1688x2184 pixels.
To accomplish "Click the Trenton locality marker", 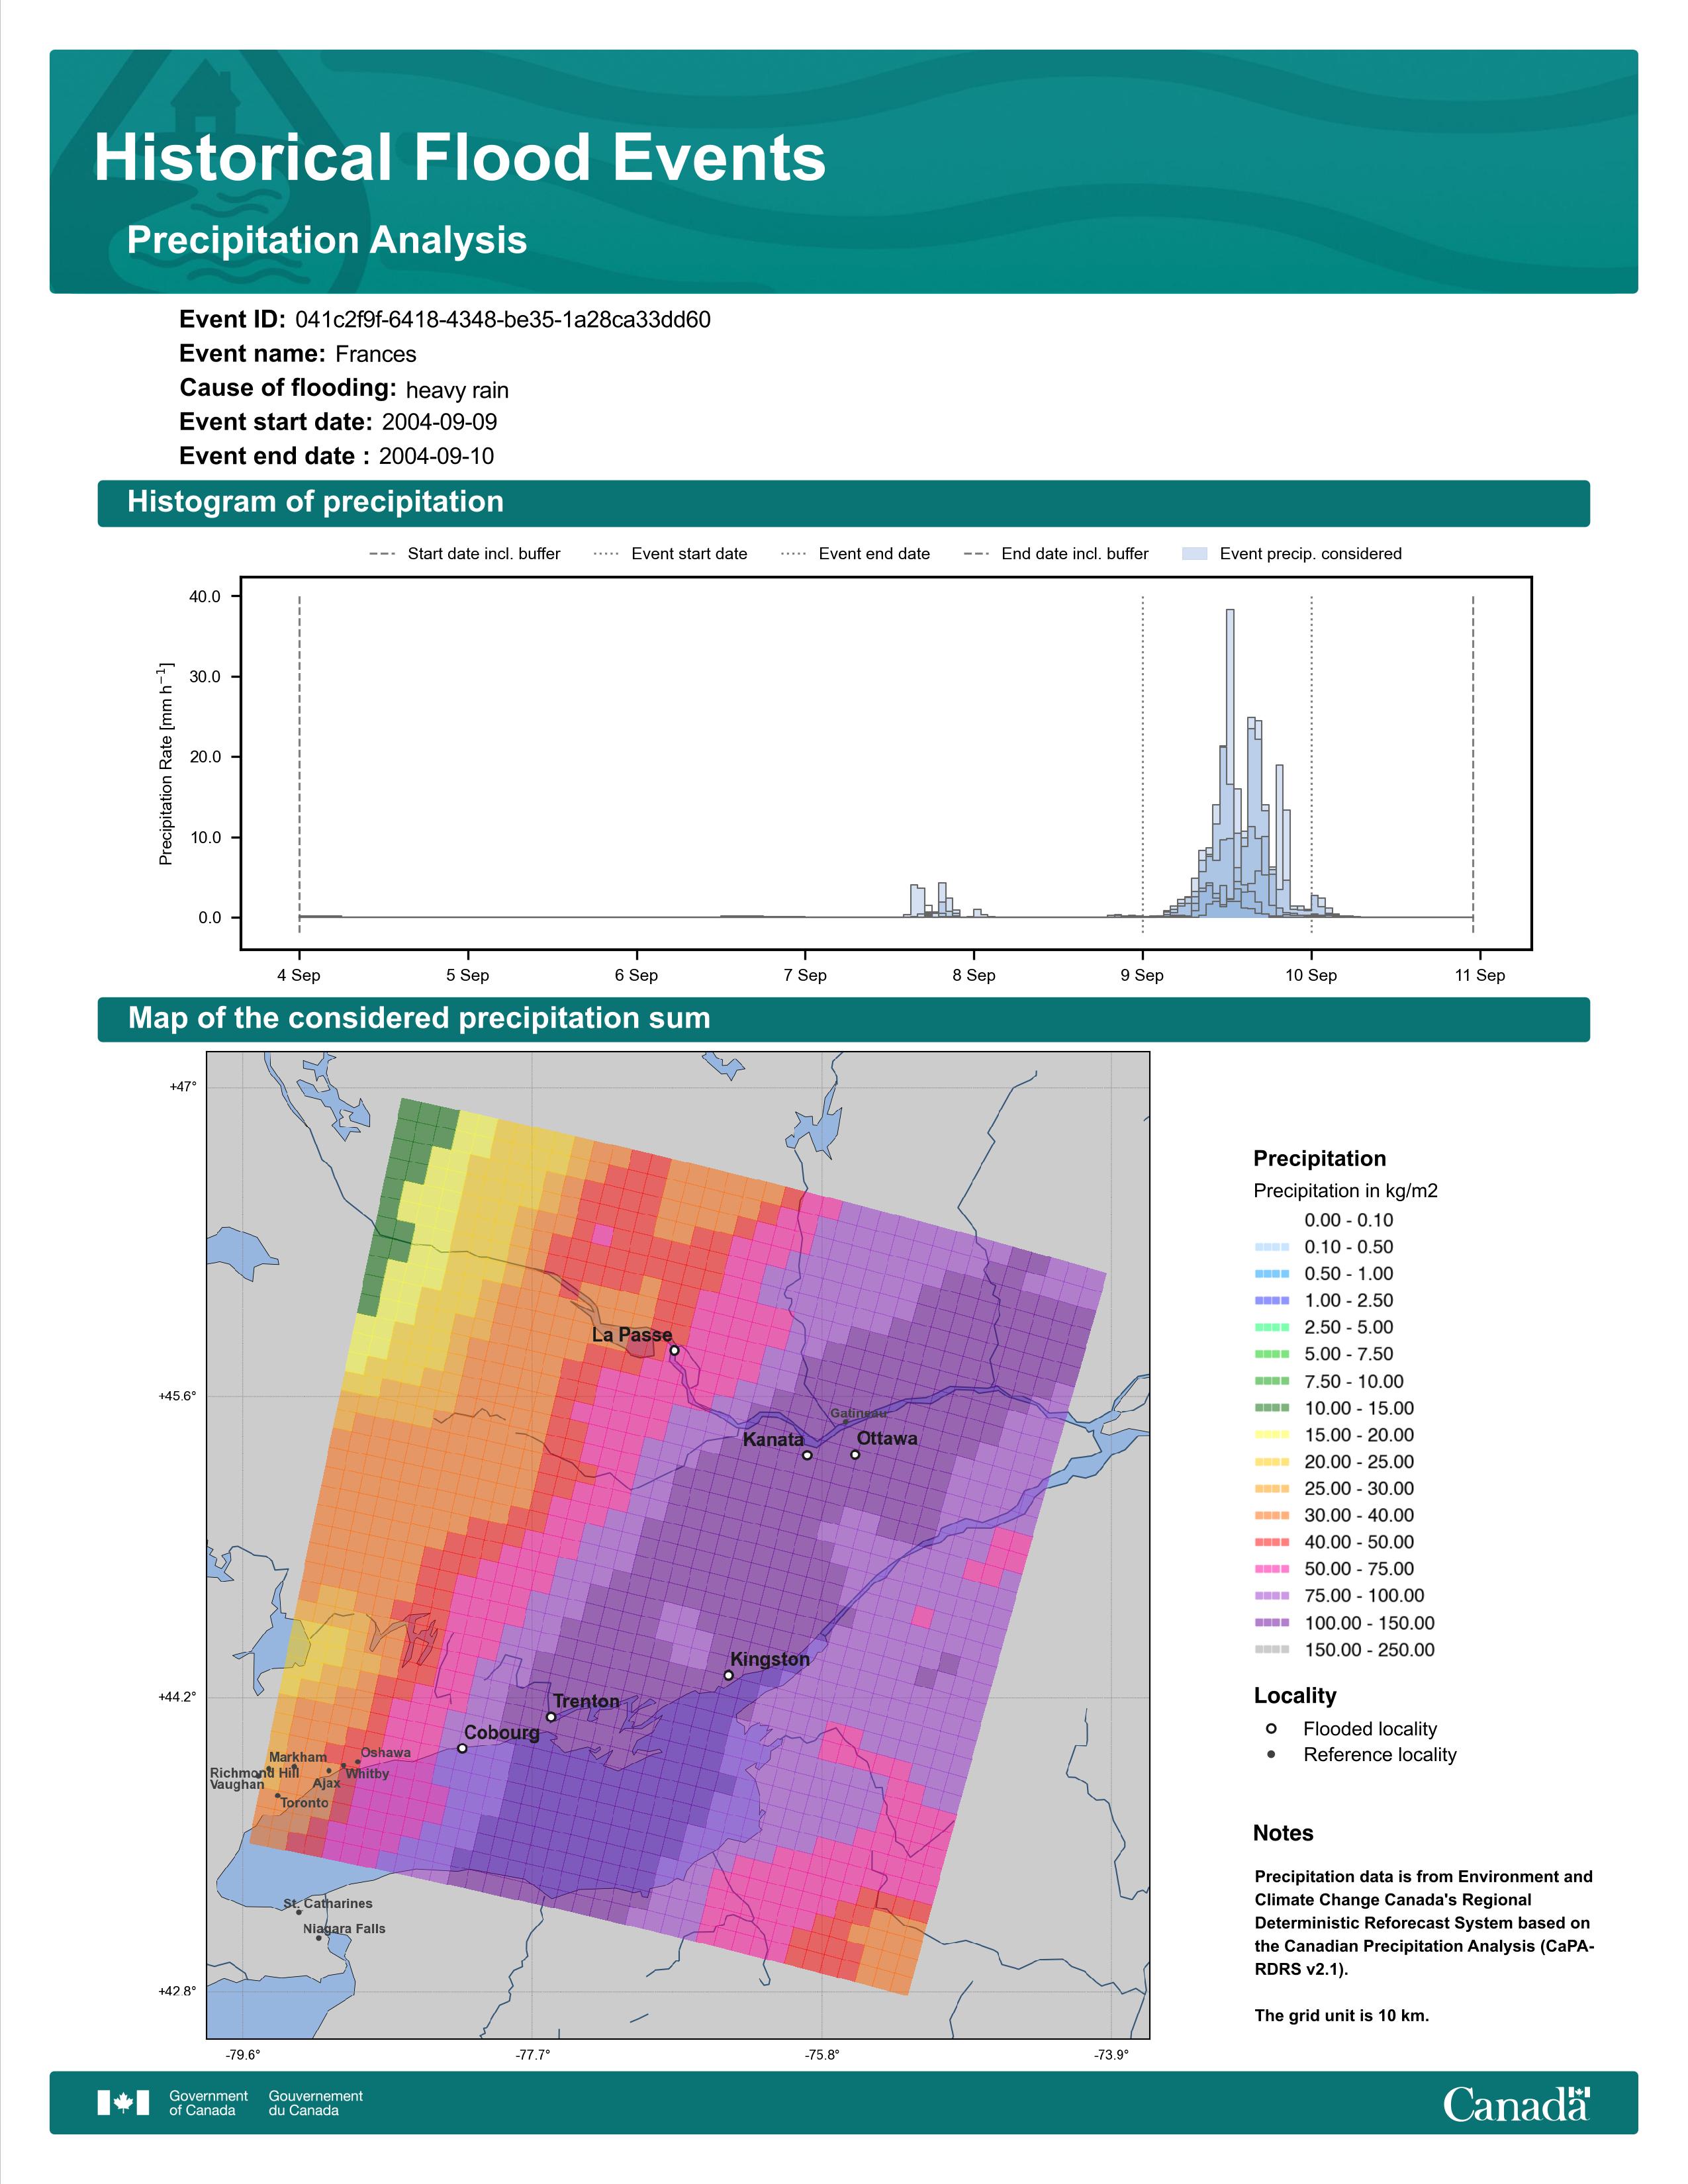I will click(x=550, y=1717).
